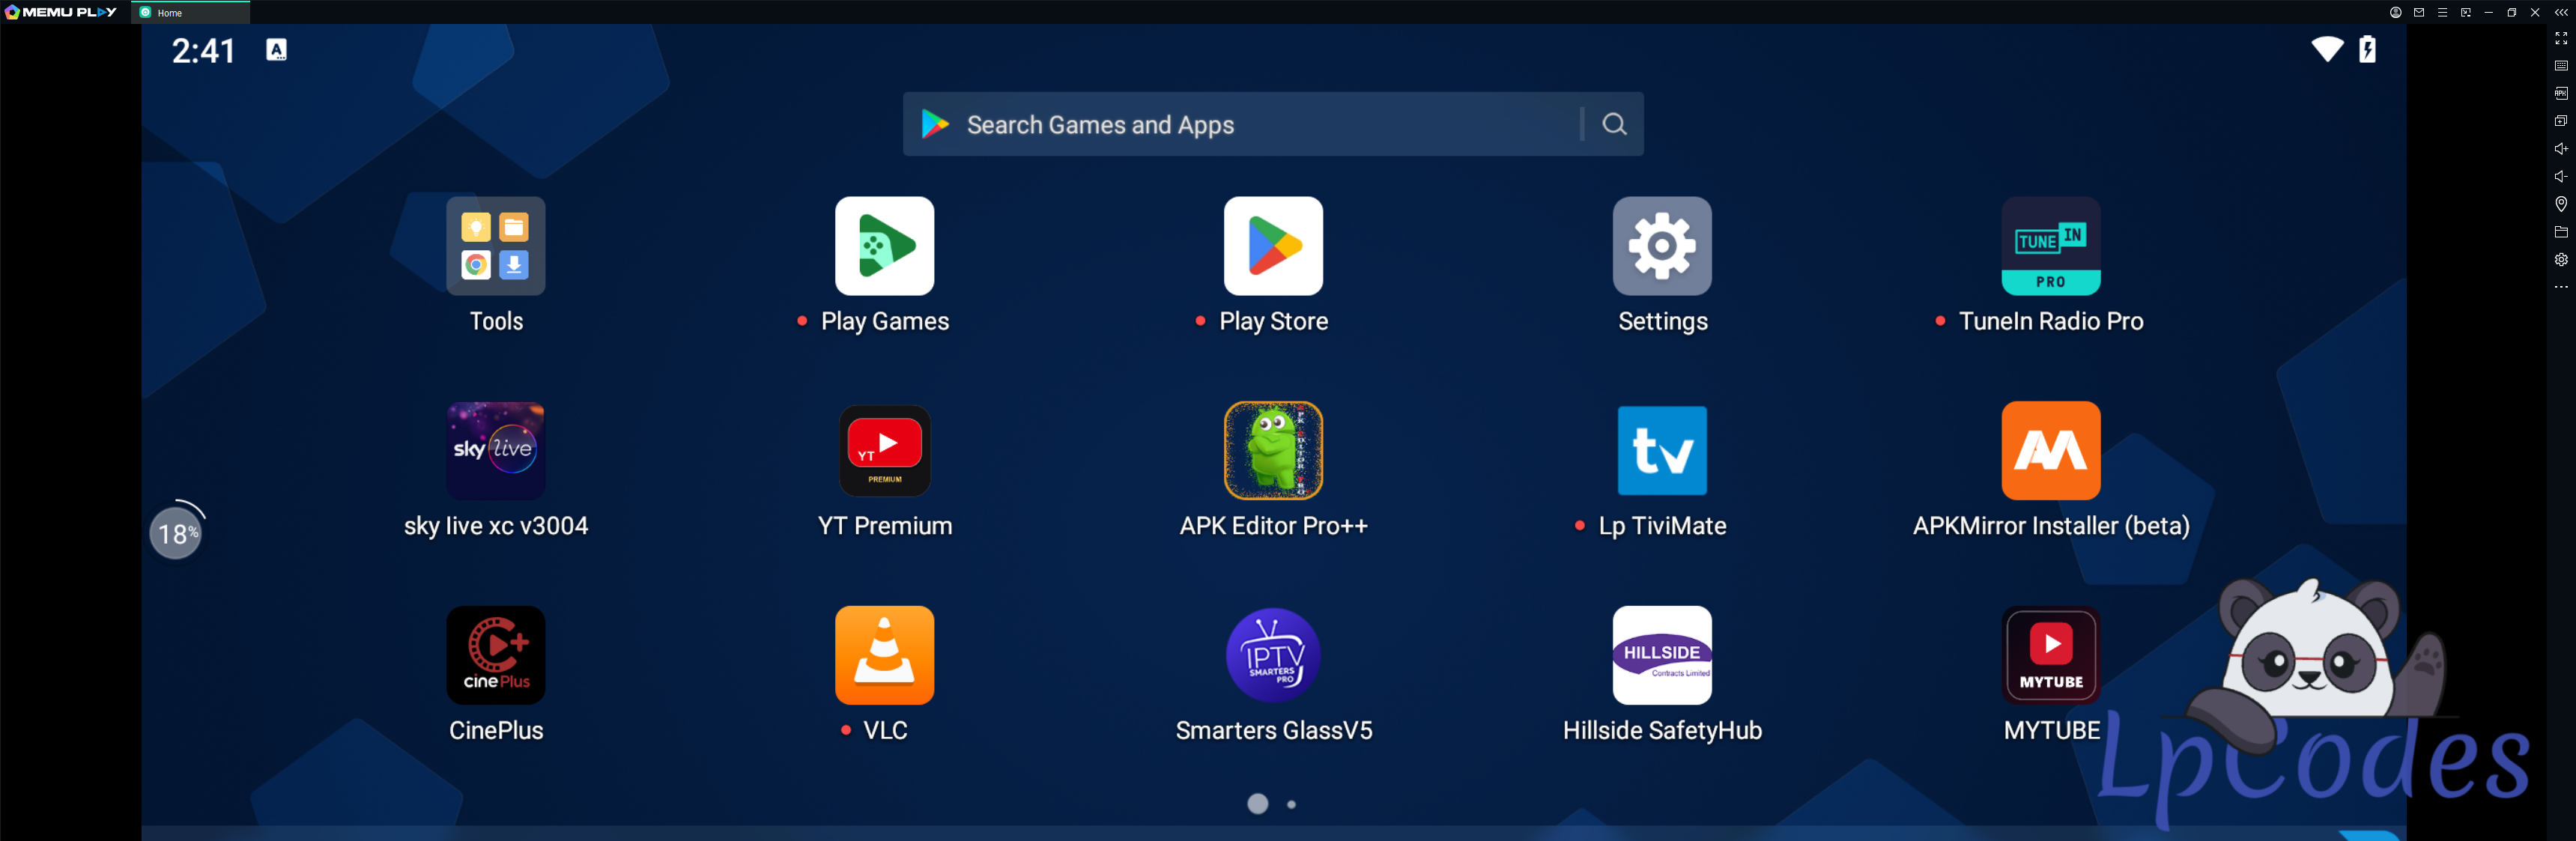Open MEmu keyboard mapping
The height and width of the screenshot is (841, 2576).
click(2561, 66)
